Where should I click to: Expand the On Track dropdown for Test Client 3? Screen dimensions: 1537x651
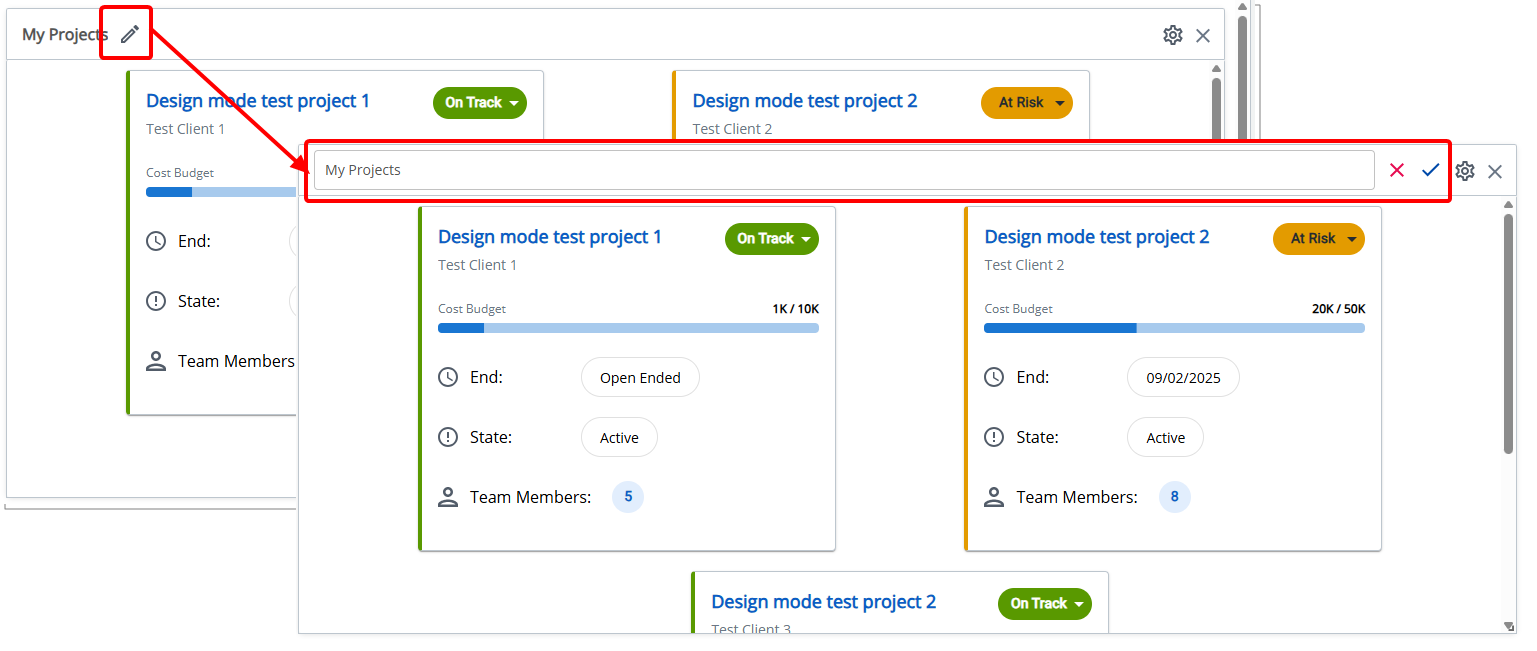click(x=1044, y=603)
